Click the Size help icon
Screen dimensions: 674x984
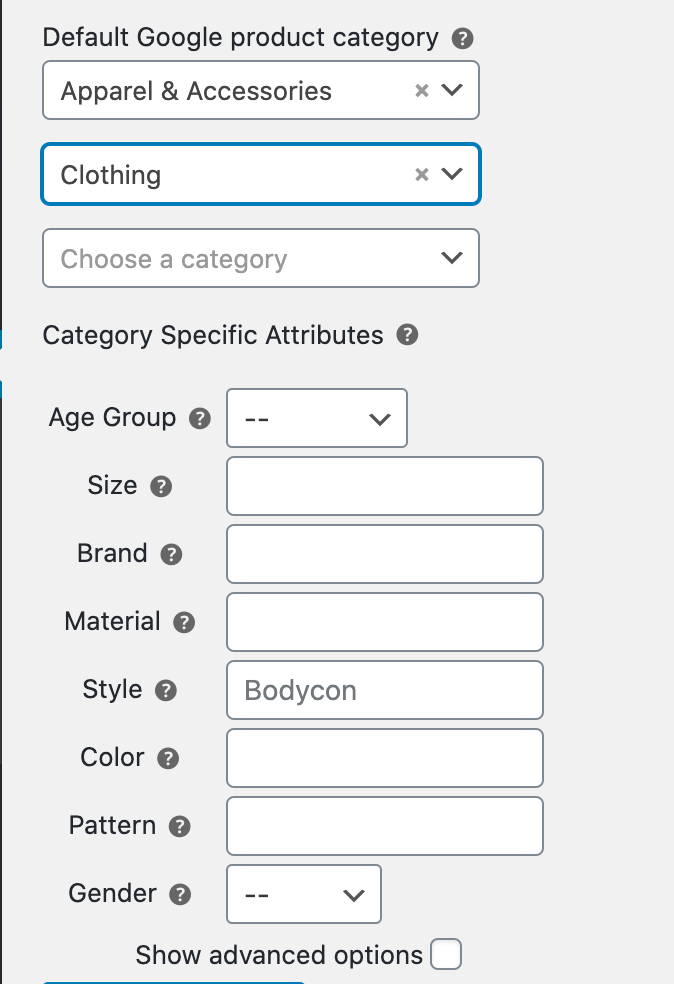[161, 487]
